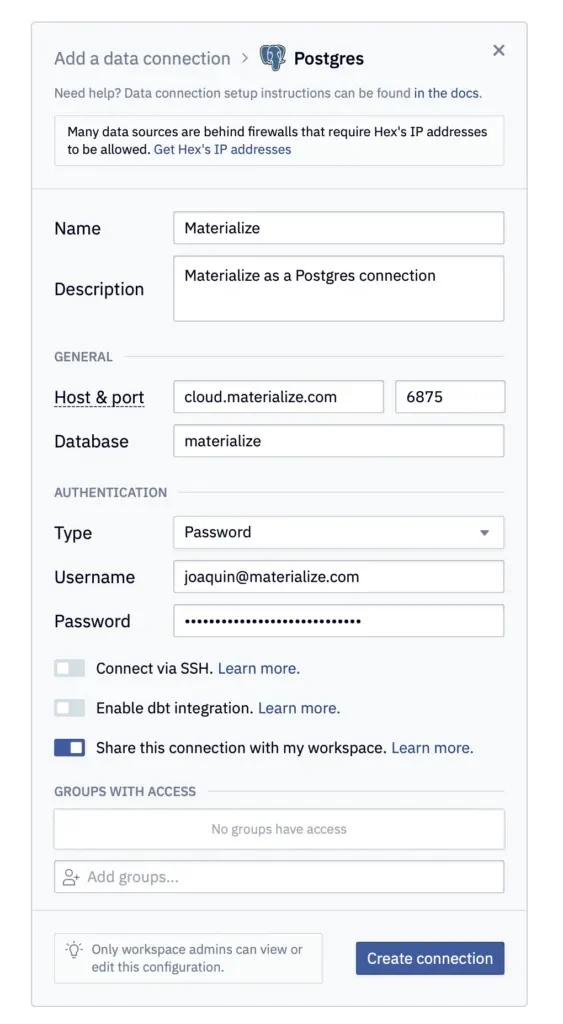Open the 'in the docs' link
Screen dimensions: 563x1024
(446, 93)
